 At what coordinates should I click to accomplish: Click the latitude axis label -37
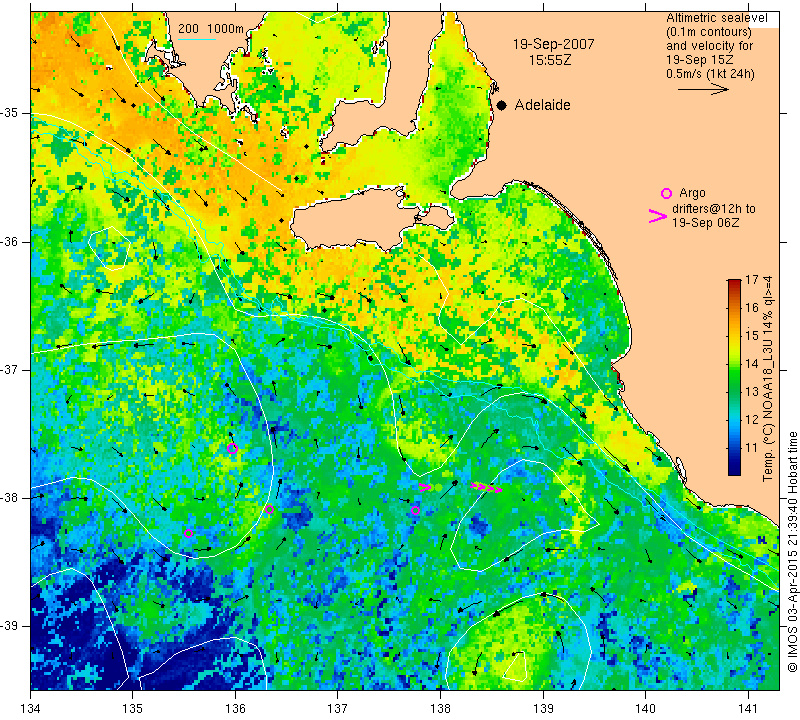(10, 369)
